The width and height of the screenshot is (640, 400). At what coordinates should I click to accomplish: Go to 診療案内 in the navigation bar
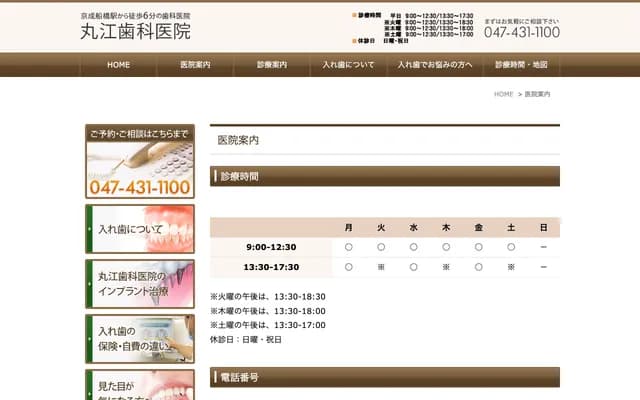(x=271, y=65)
